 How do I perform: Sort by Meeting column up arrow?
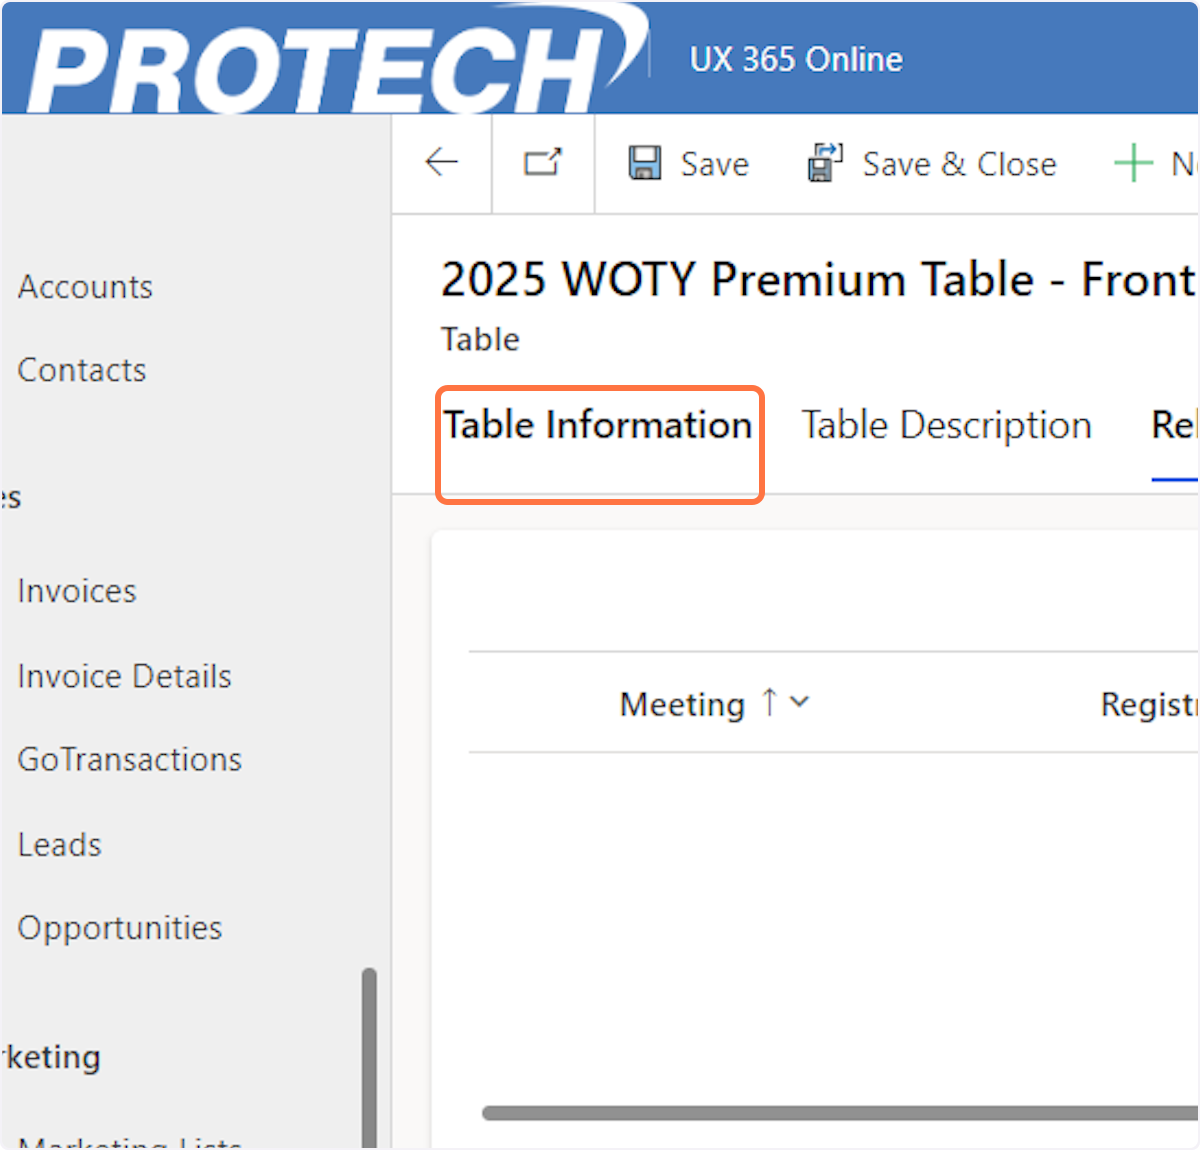coord(769,702)
